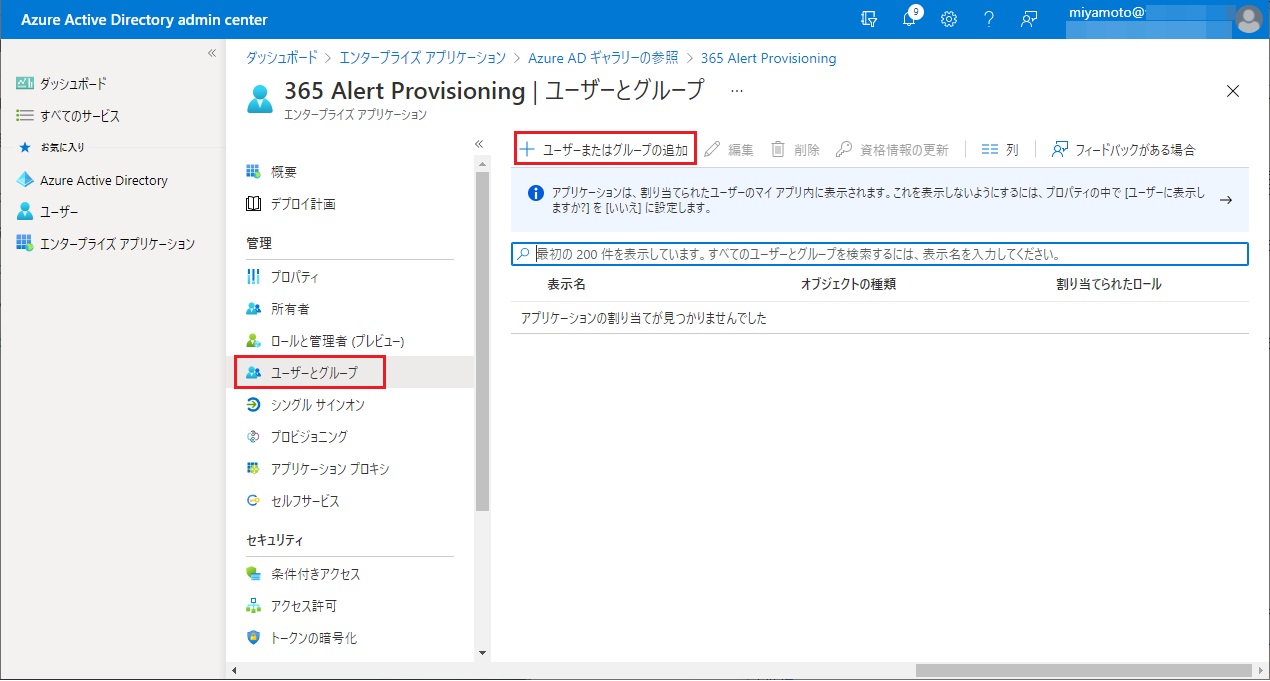
Task: Click the help question mark icon
Action: [988, 20]
